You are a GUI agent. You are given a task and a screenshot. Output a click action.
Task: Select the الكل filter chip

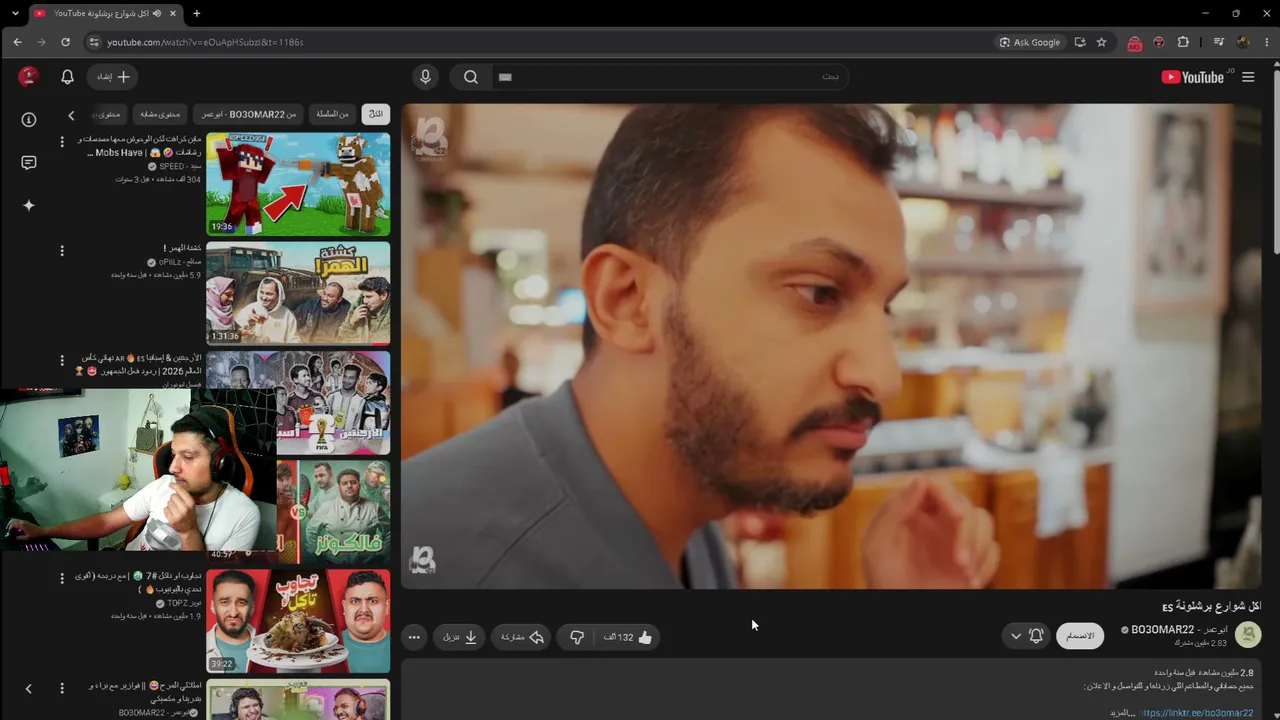point(376,114)
